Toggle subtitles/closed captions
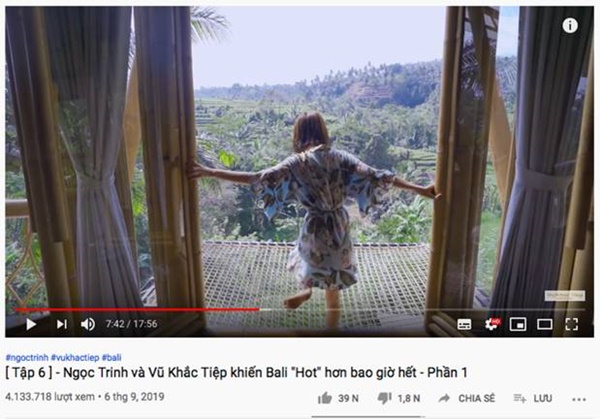This screenshot has height=419, width=600. pyautogui.click(x=464, y=324)
